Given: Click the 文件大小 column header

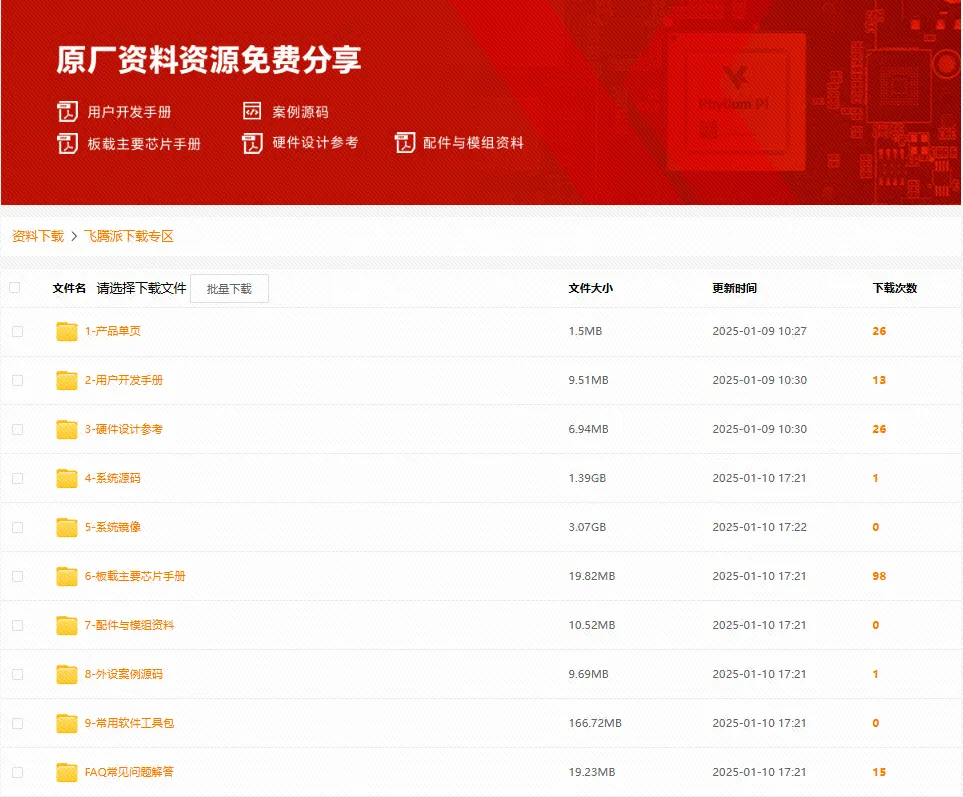Looking at the screenshot, I should click(590, 288).
